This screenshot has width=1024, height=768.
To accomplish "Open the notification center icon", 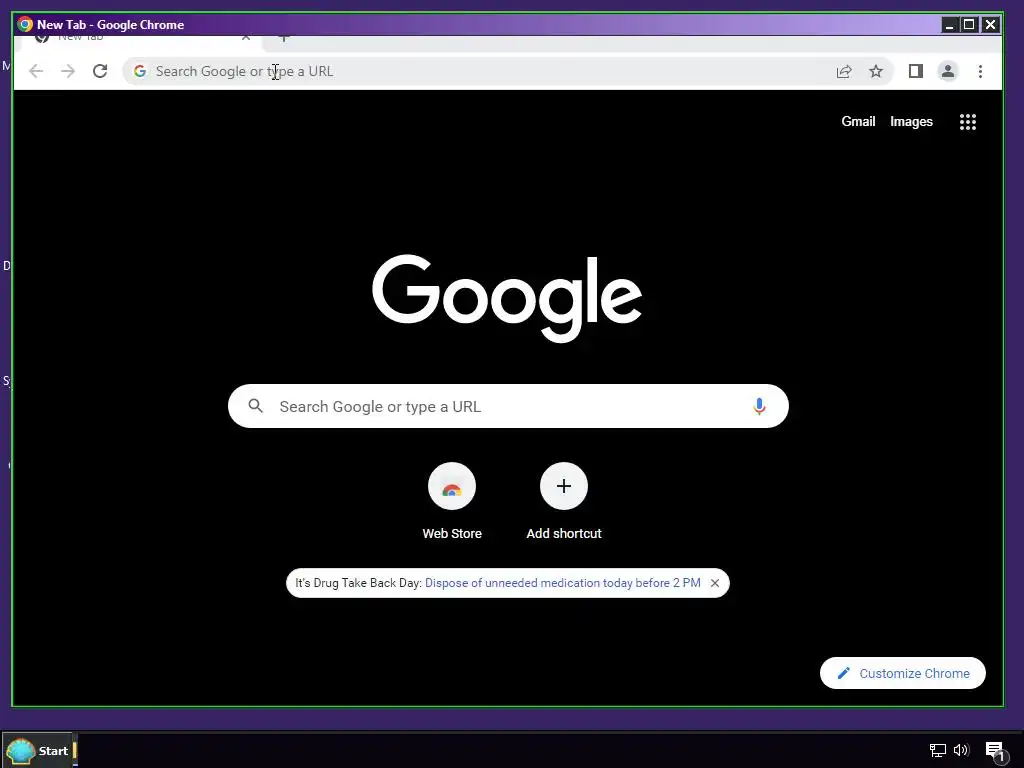I will [x=995, y=751].
